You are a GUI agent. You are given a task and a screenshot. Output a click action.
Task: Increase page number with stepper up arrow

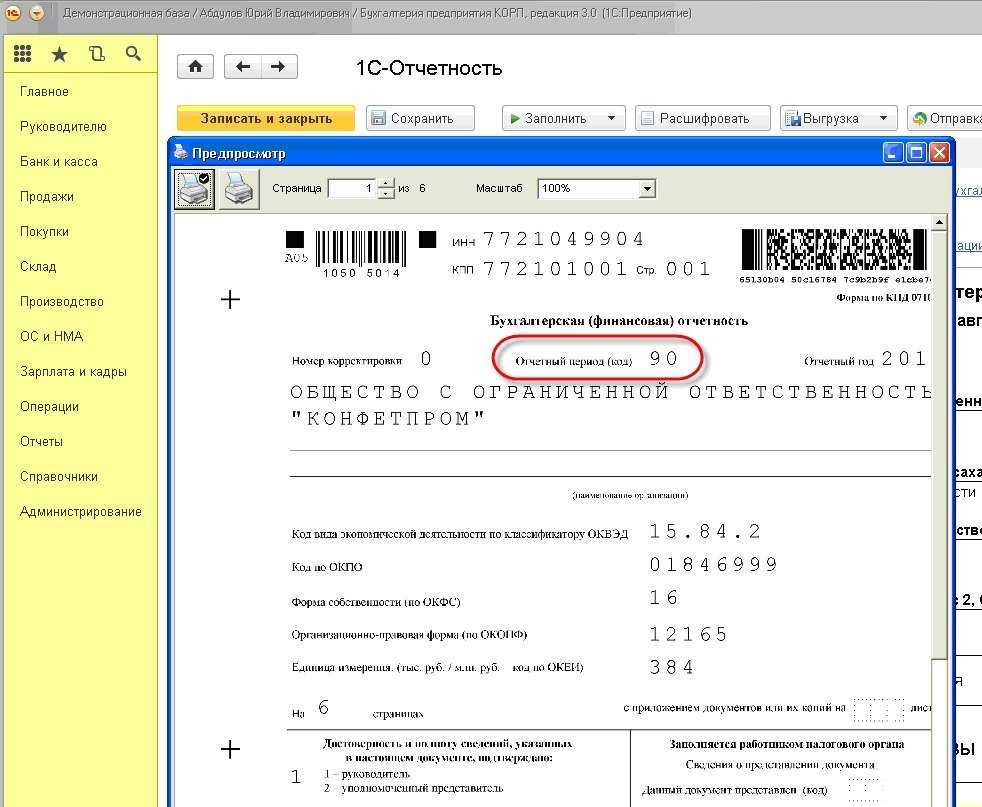(386, 183)
